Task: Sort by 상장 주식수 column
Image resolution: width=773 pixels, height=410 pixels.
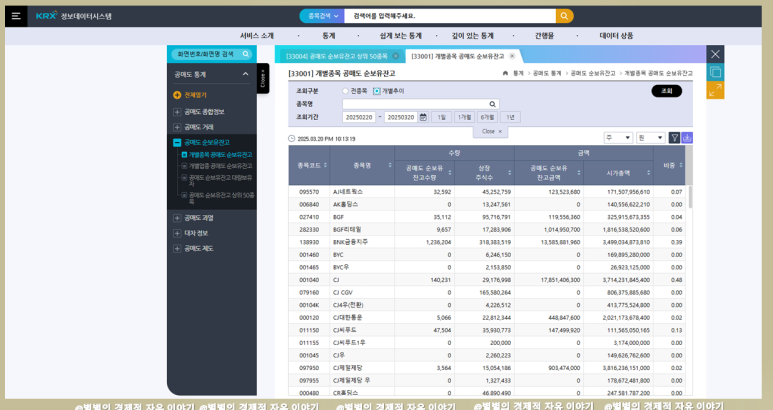Action: click(x=510, y=172)
